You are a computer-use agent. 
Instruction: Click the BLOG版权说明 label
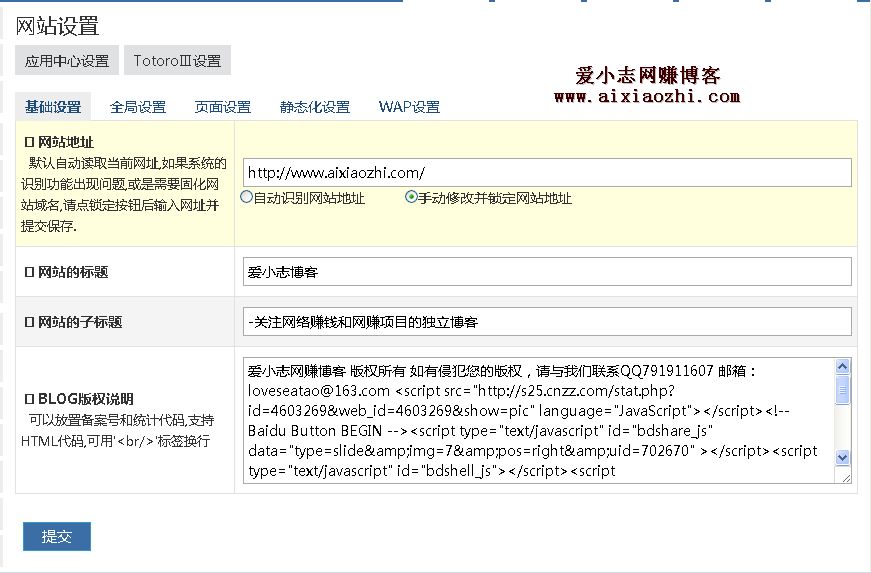click(86, 399)
